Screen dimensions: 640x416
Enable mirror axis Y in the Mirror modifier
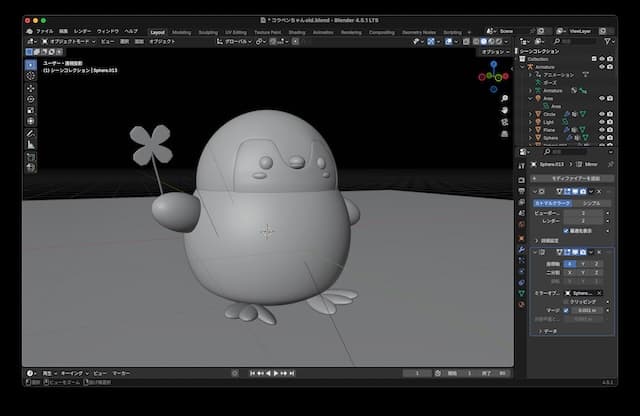point(583,264)
